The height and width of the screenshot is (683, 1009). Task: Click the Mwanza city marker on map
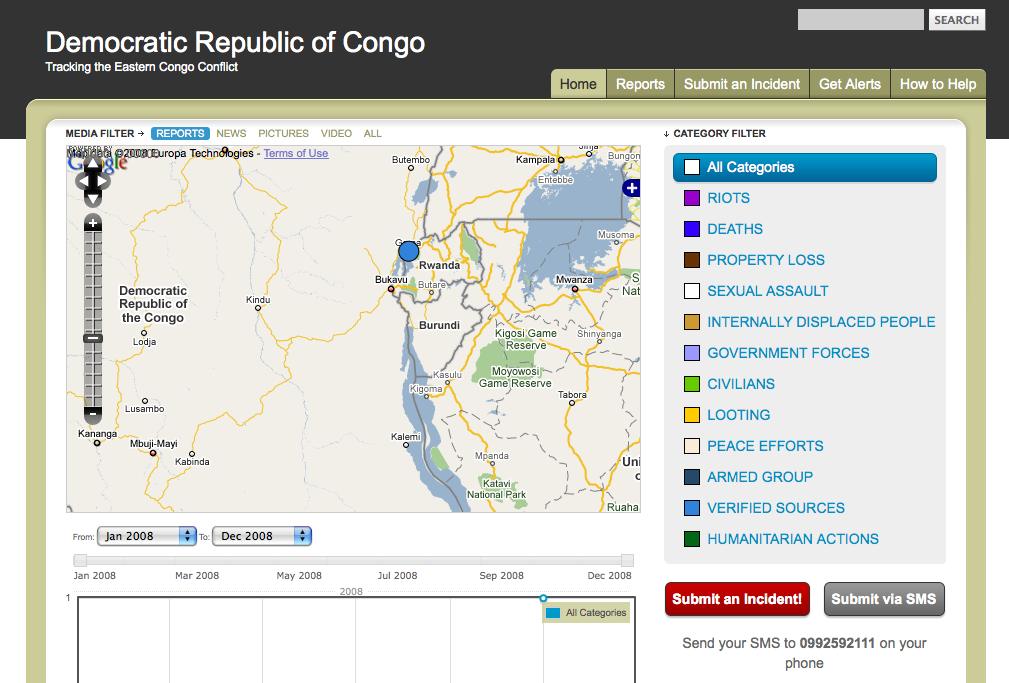(575, 289)
